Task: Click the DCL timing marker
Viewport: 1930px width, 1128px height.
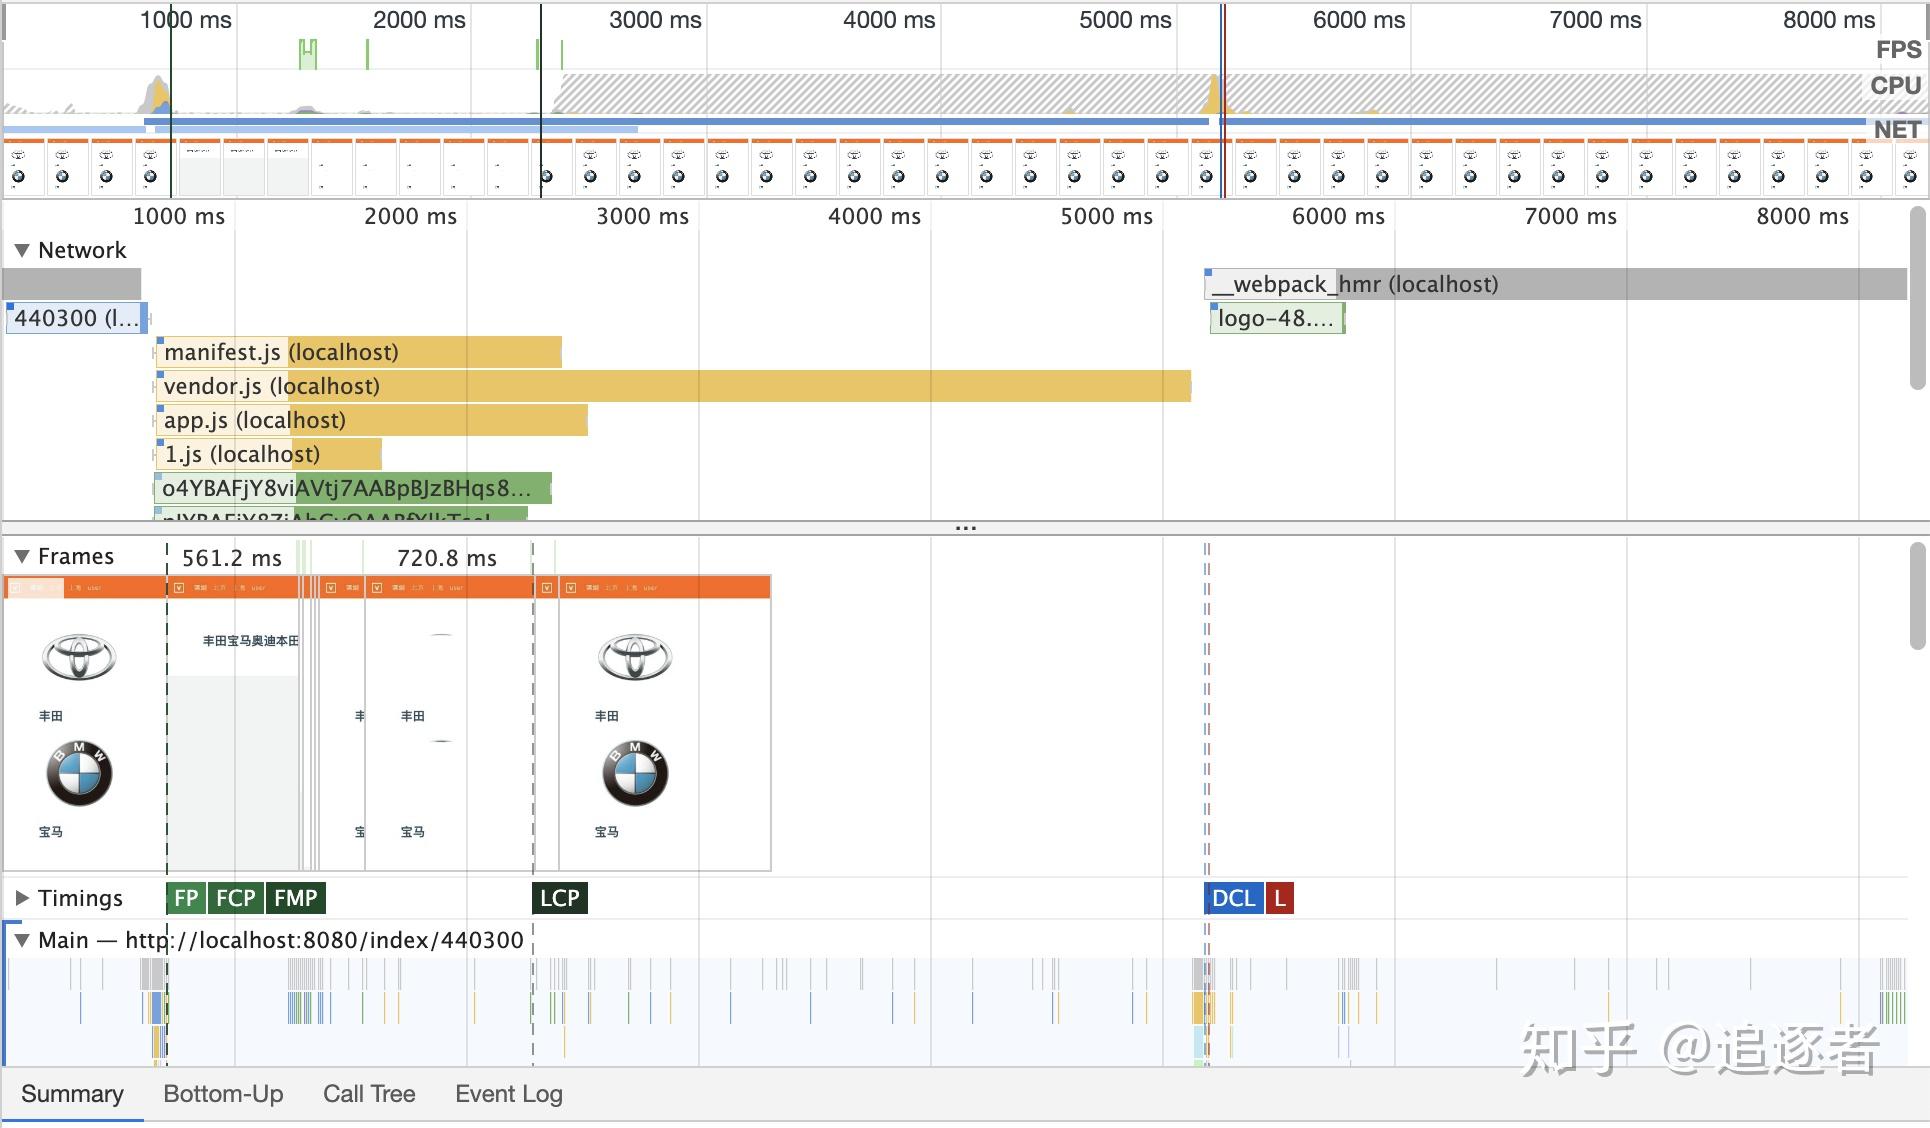Action: click(x=1233, y=898)
